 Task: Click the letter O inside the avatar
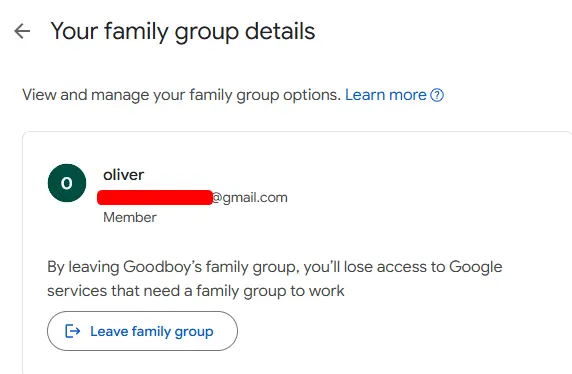pyautogui.click(x=67, y=183)
